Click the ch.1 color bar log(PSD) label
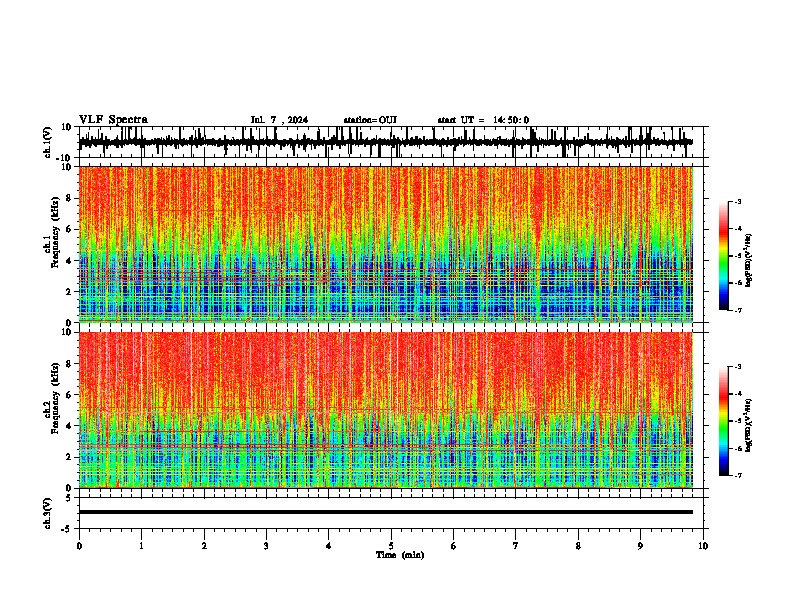792x612 pixels. [x=749, y=260]
